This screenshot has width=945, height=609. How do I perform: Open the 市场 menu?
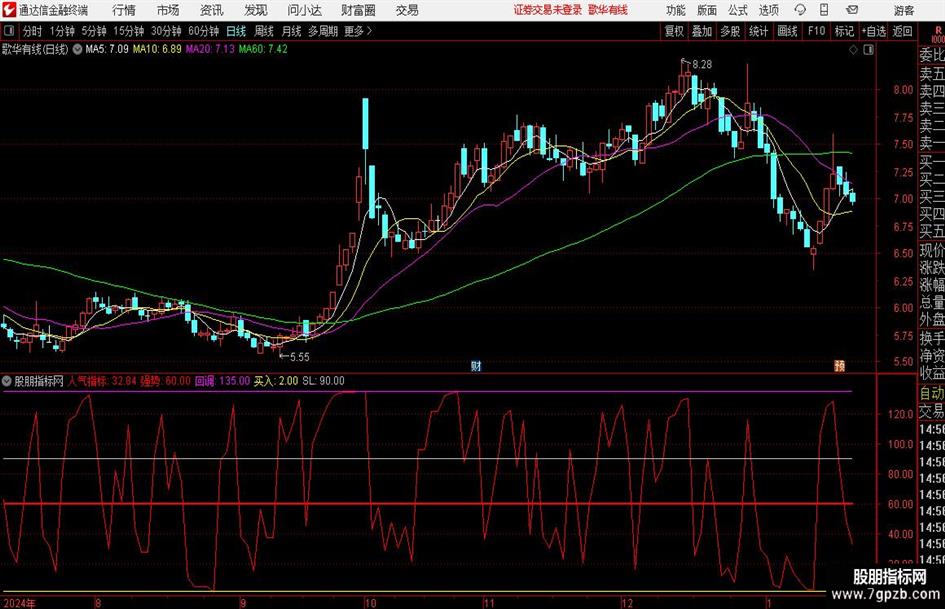click(x=168, y=10)
